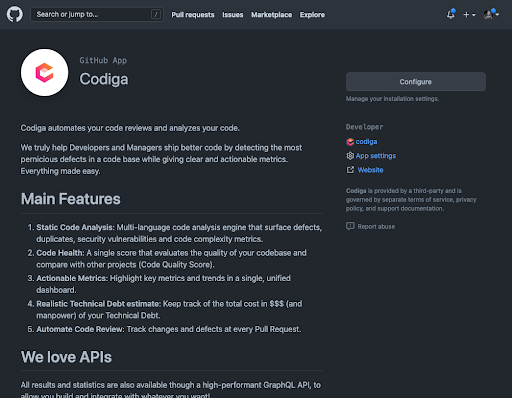Expand the plus create-new dropdown
512x398 pixels.
(x=469, y=15)
